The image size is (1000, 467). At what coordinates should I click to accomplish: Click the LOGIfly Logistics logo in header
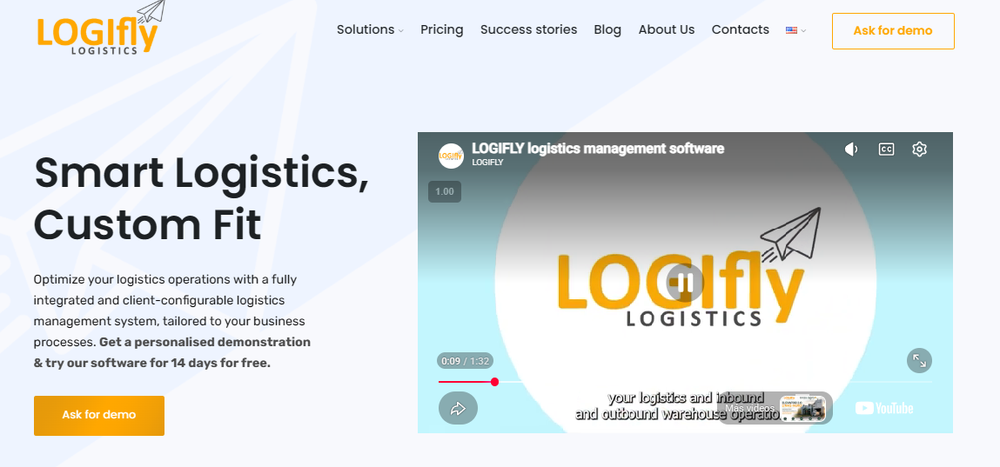pyautogui.click(x=101, y=28)
